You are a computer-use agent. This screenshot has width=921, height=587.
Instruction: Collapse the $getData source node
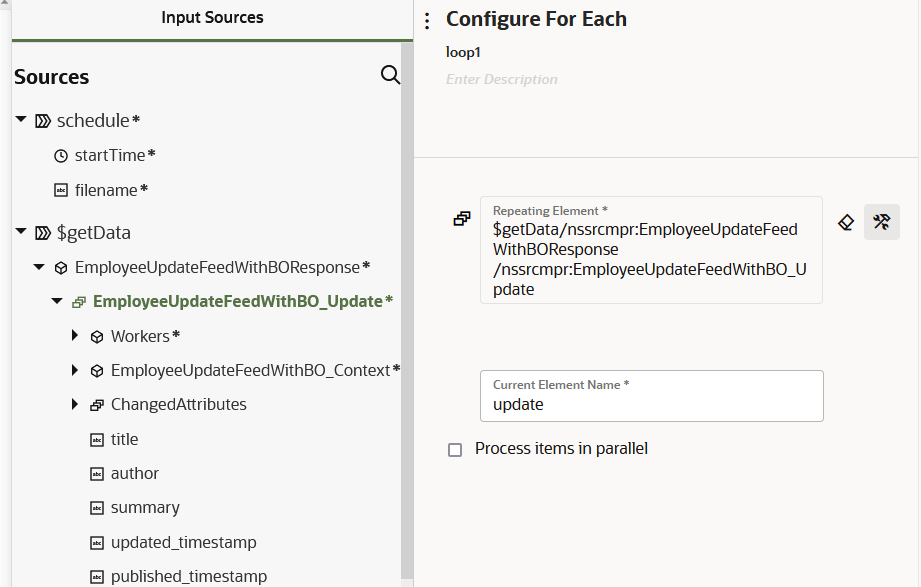click(x=21, y=232)
